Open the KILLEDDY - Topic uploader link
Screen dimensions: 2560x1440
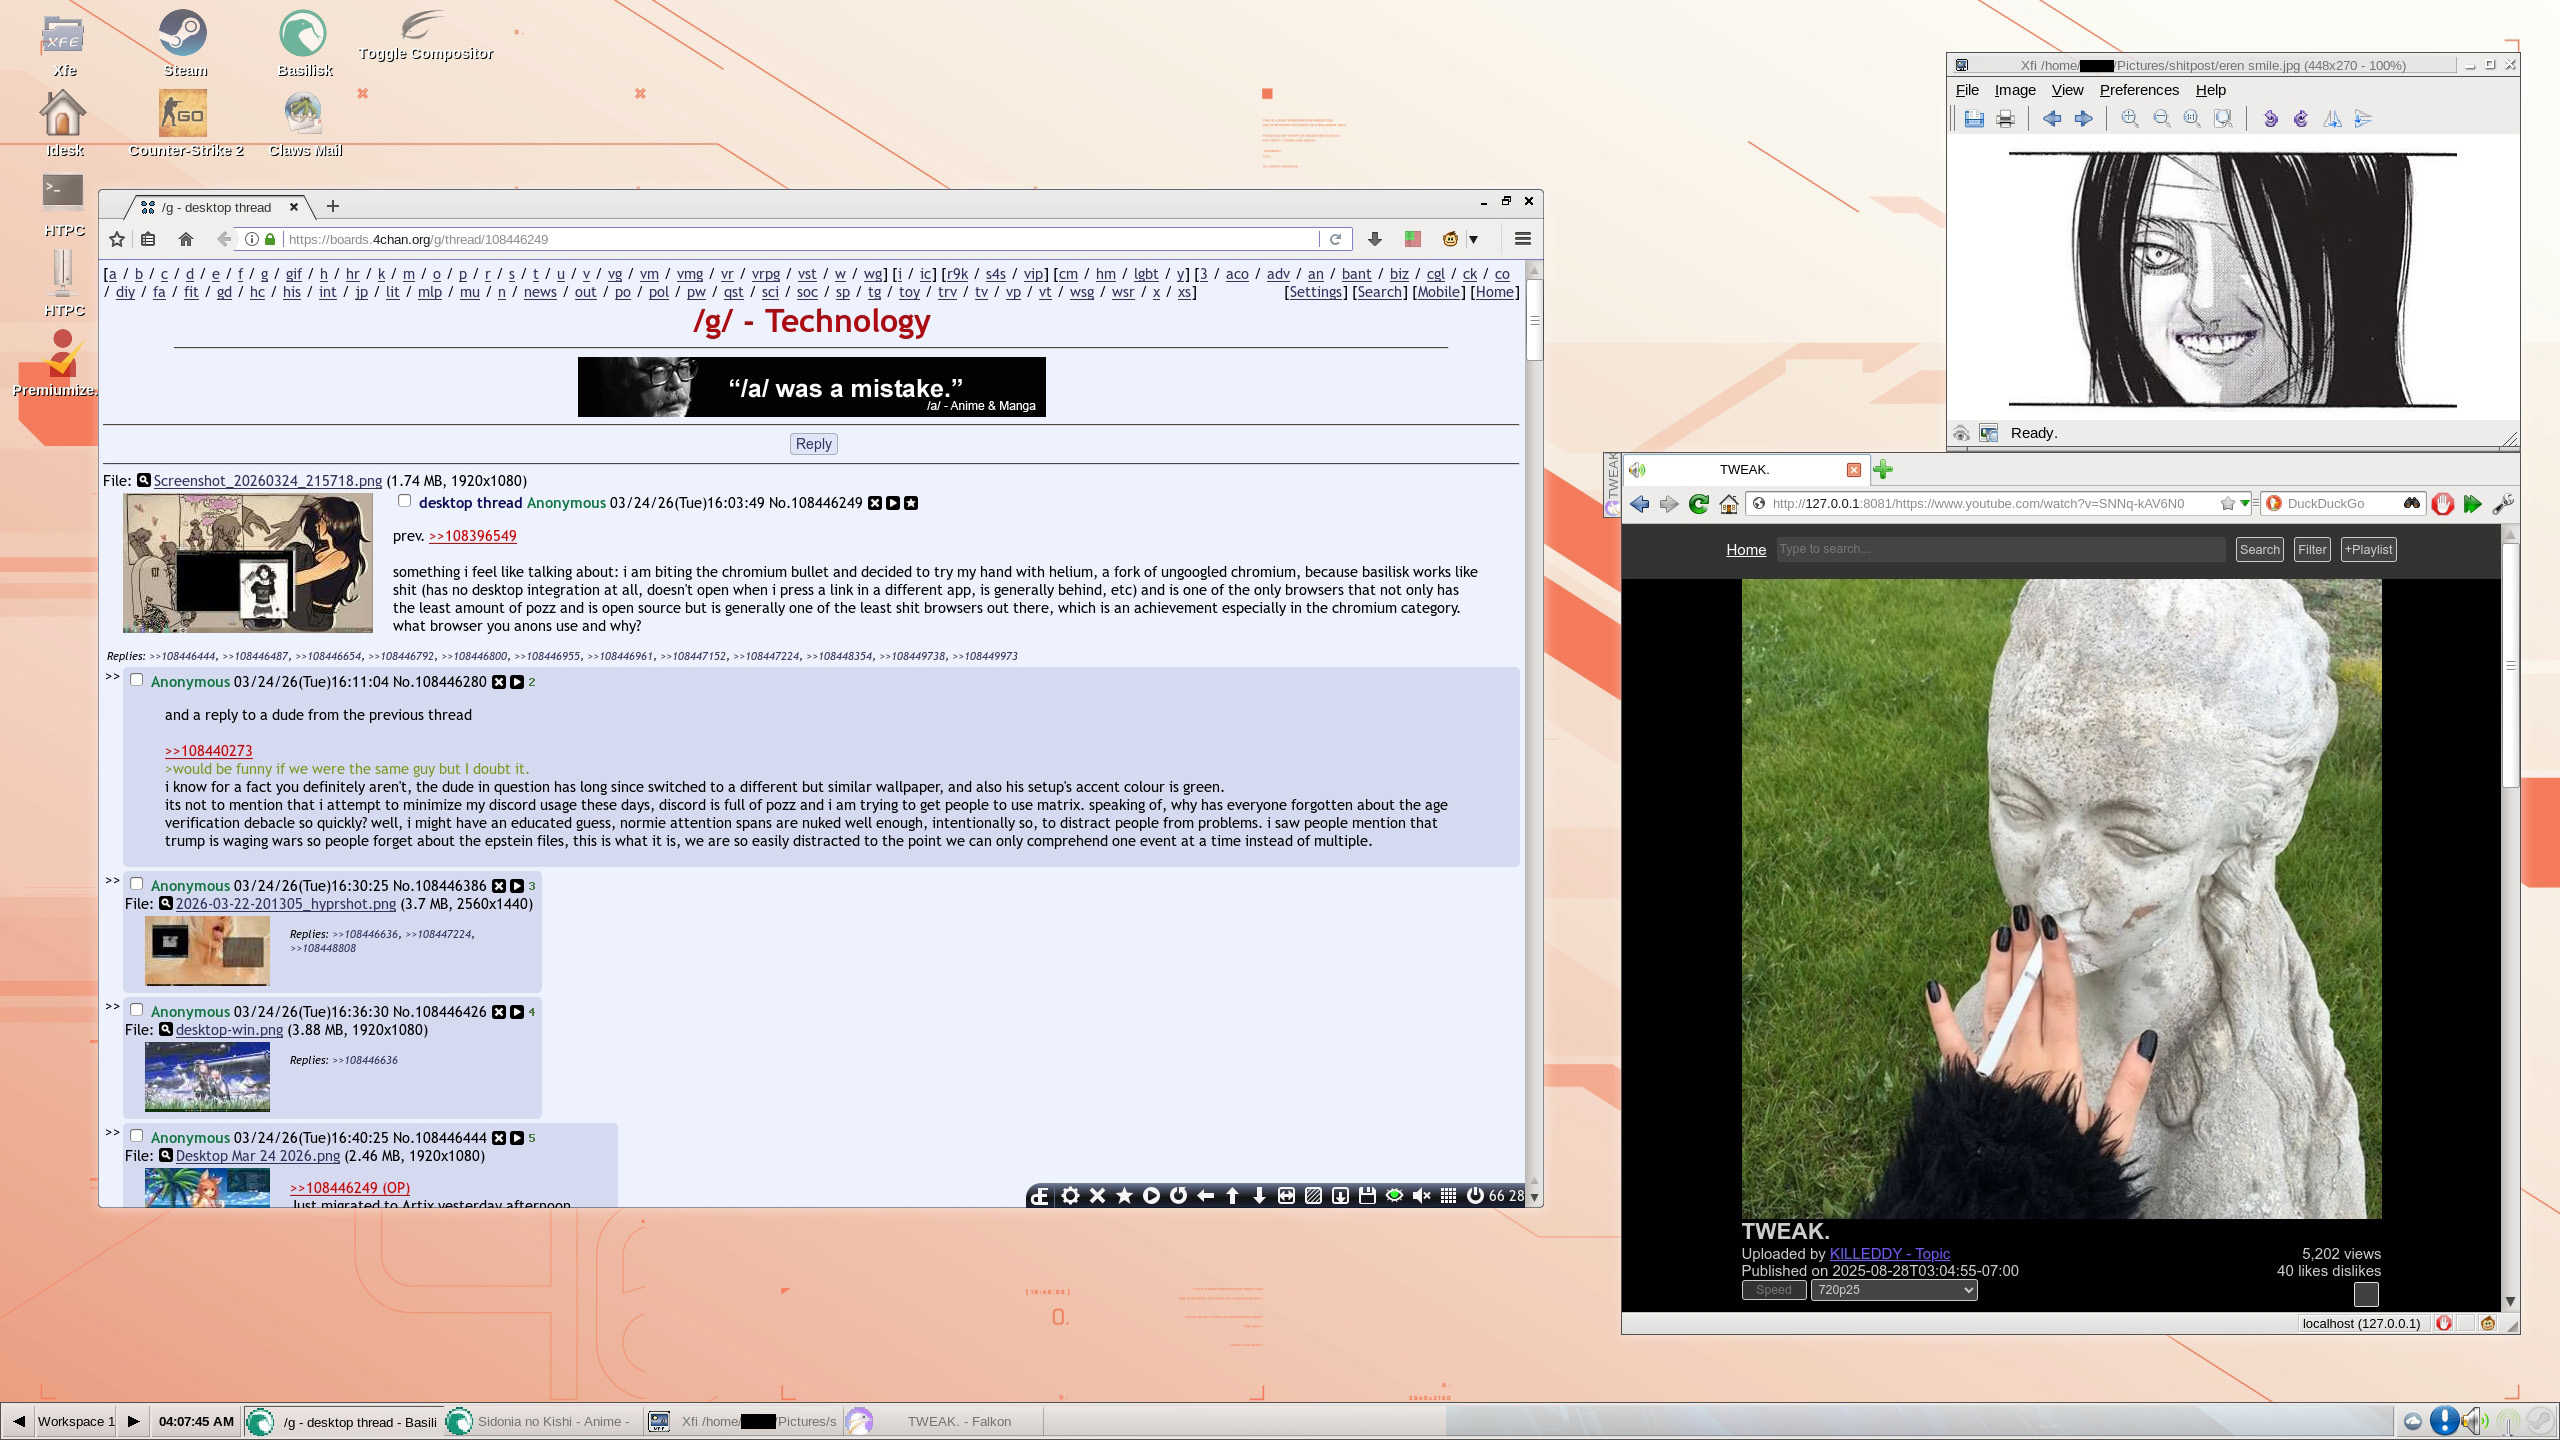(x=1889, y=1254)
